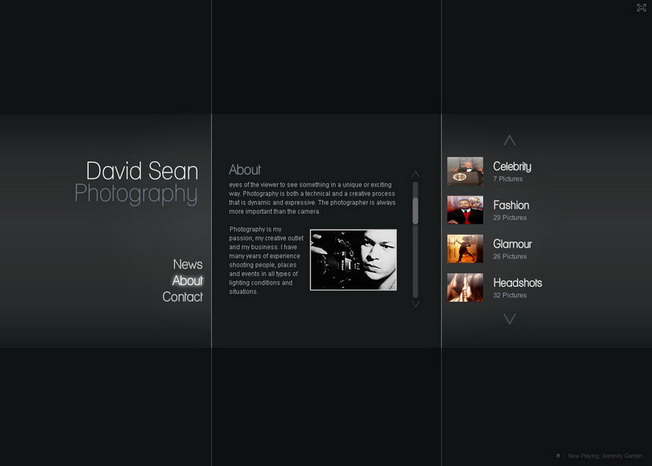Viewport: 652px width, 466px height.
Task: Open the Celebrity gallery thumbnail
Action: coord(465,171)
